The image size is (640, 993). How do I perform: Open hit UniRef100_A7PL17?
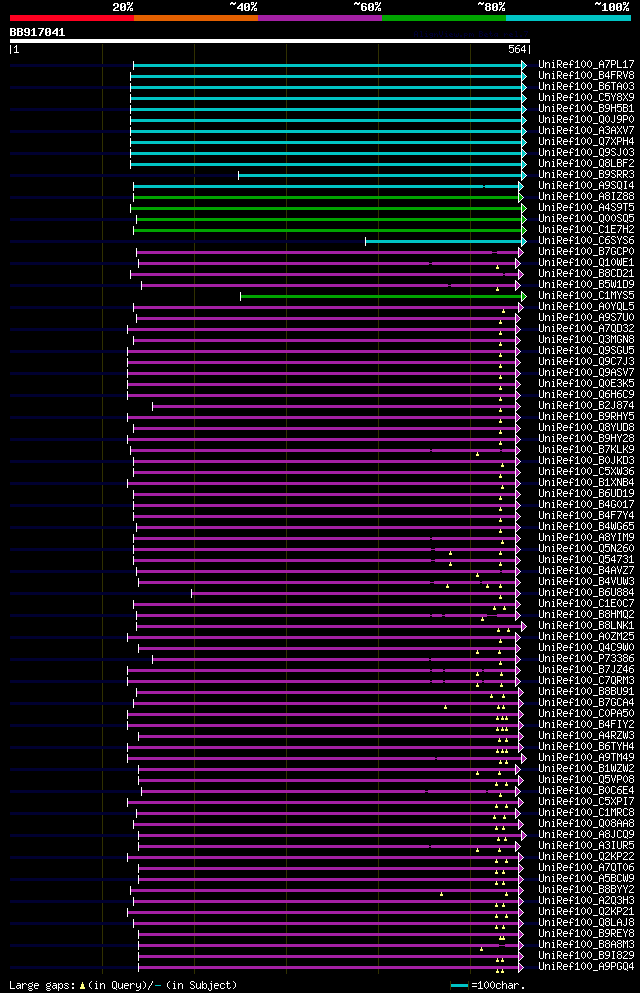pos(586,65)
